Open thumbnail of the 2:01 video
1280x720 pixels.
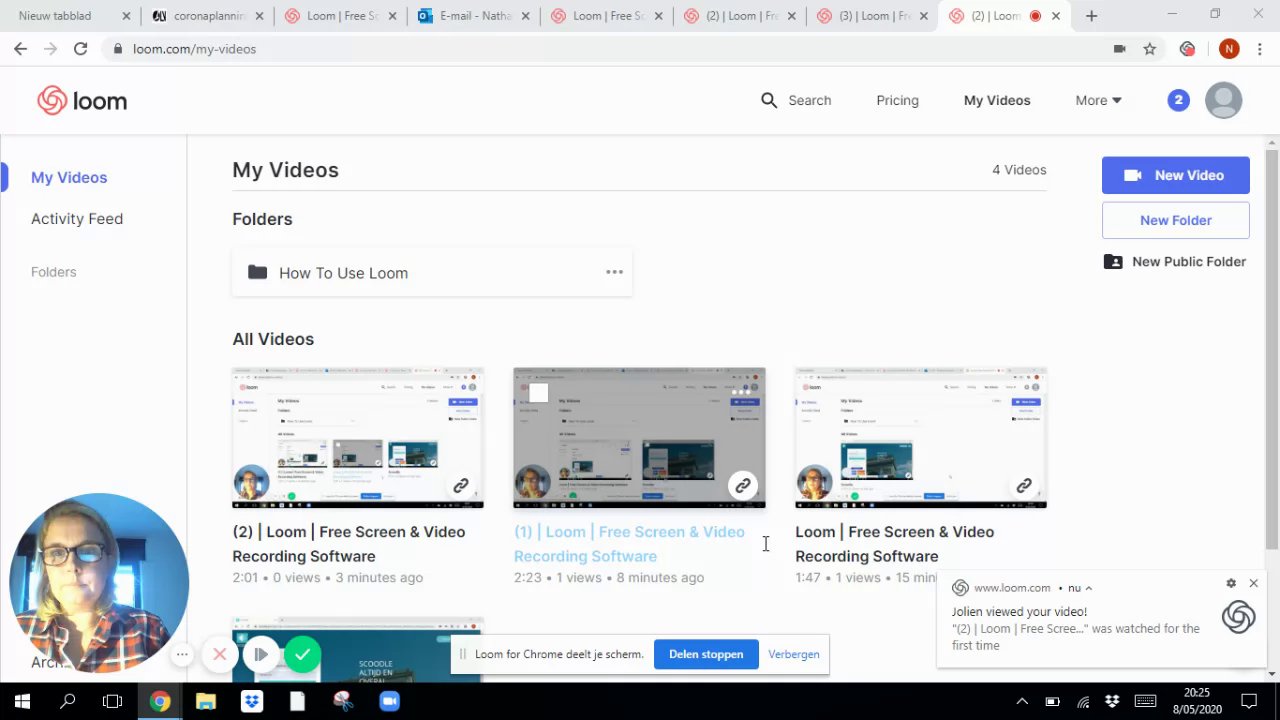[358, 438]
